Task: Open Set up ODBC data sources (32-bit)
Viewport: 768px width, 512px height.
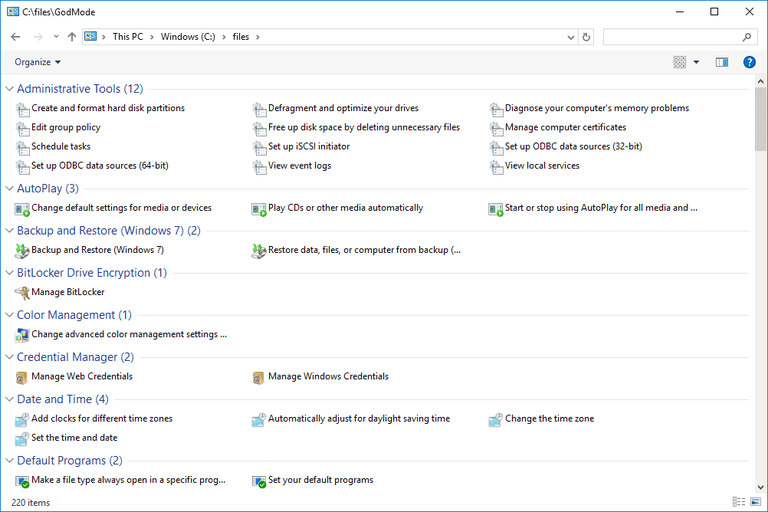Action: pos(574,146)
